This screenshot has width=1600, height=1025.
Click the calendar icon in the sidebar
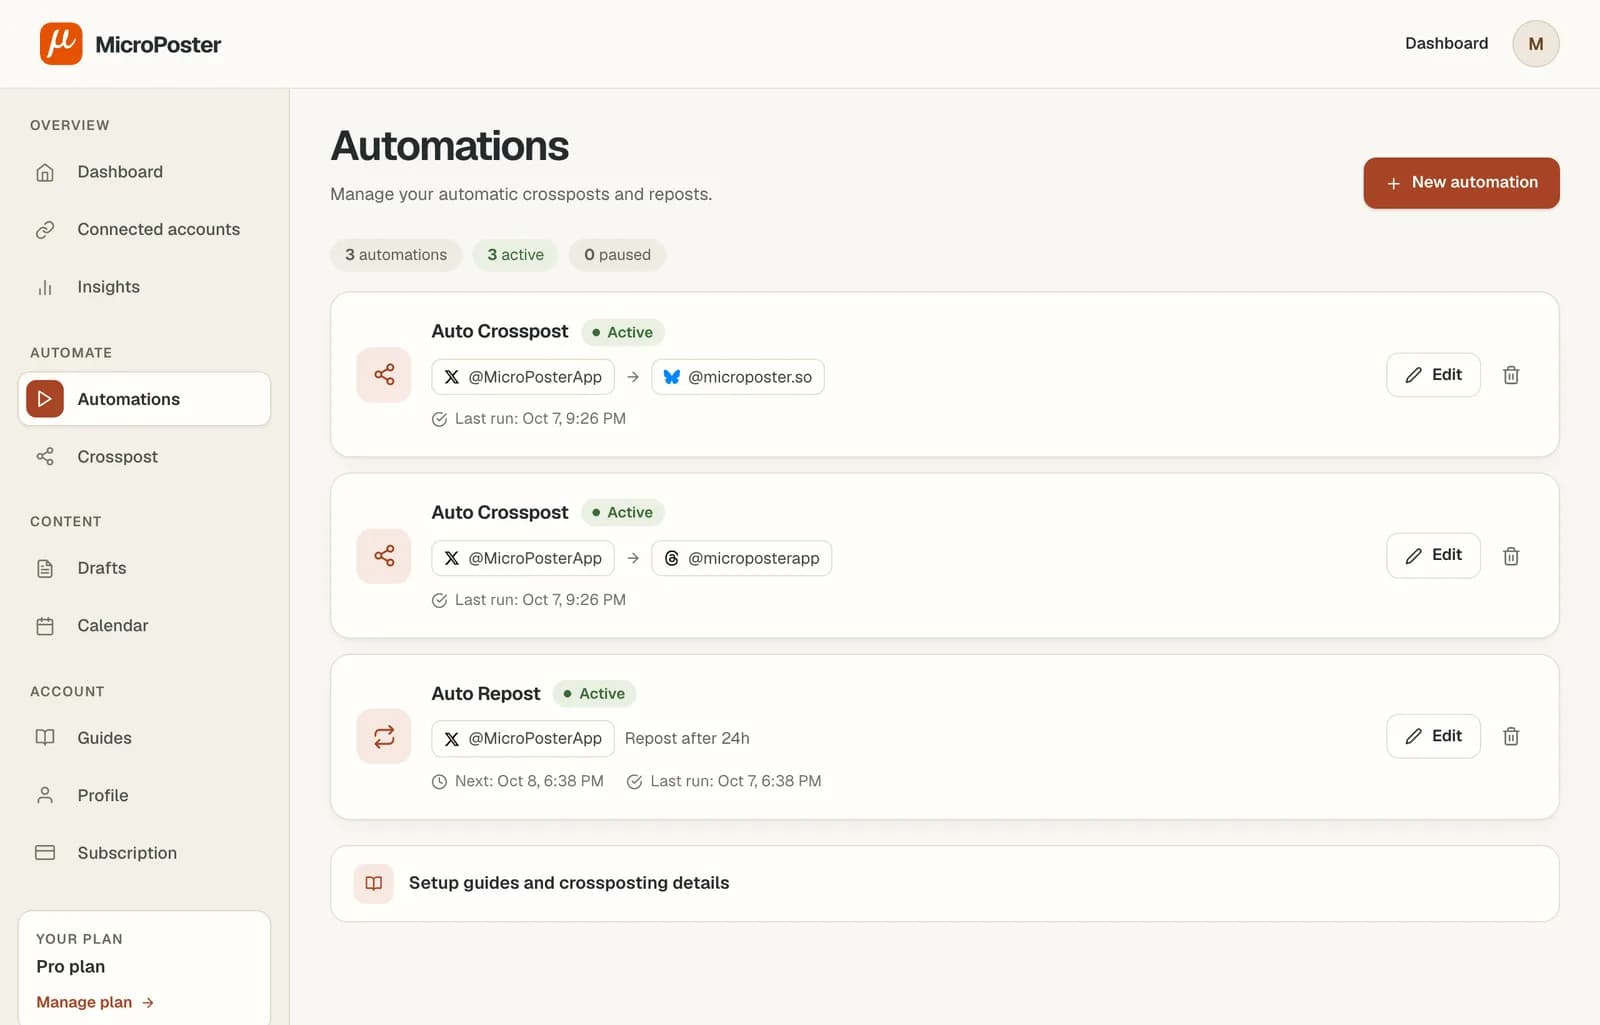(x=45, y=626)
